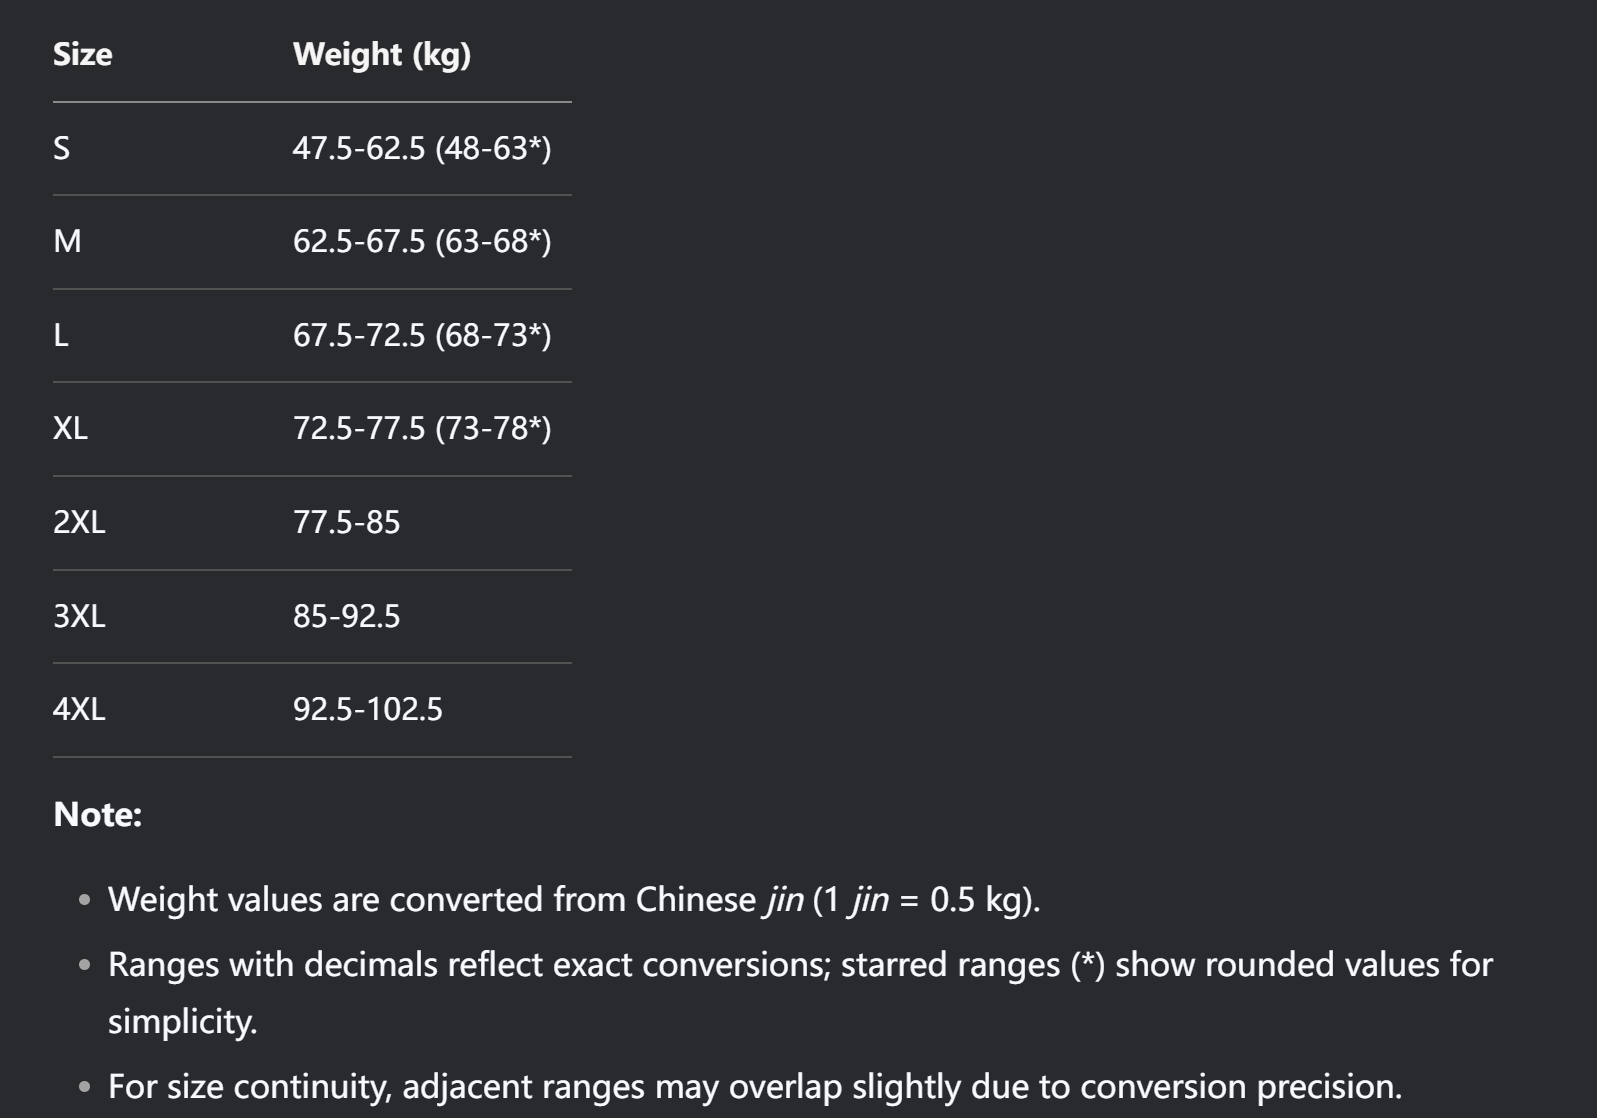Image resolution: width=1597 pixels, height=1118 pixels.
Task: Select the 3XL size cell
Action: click(79, 615)
